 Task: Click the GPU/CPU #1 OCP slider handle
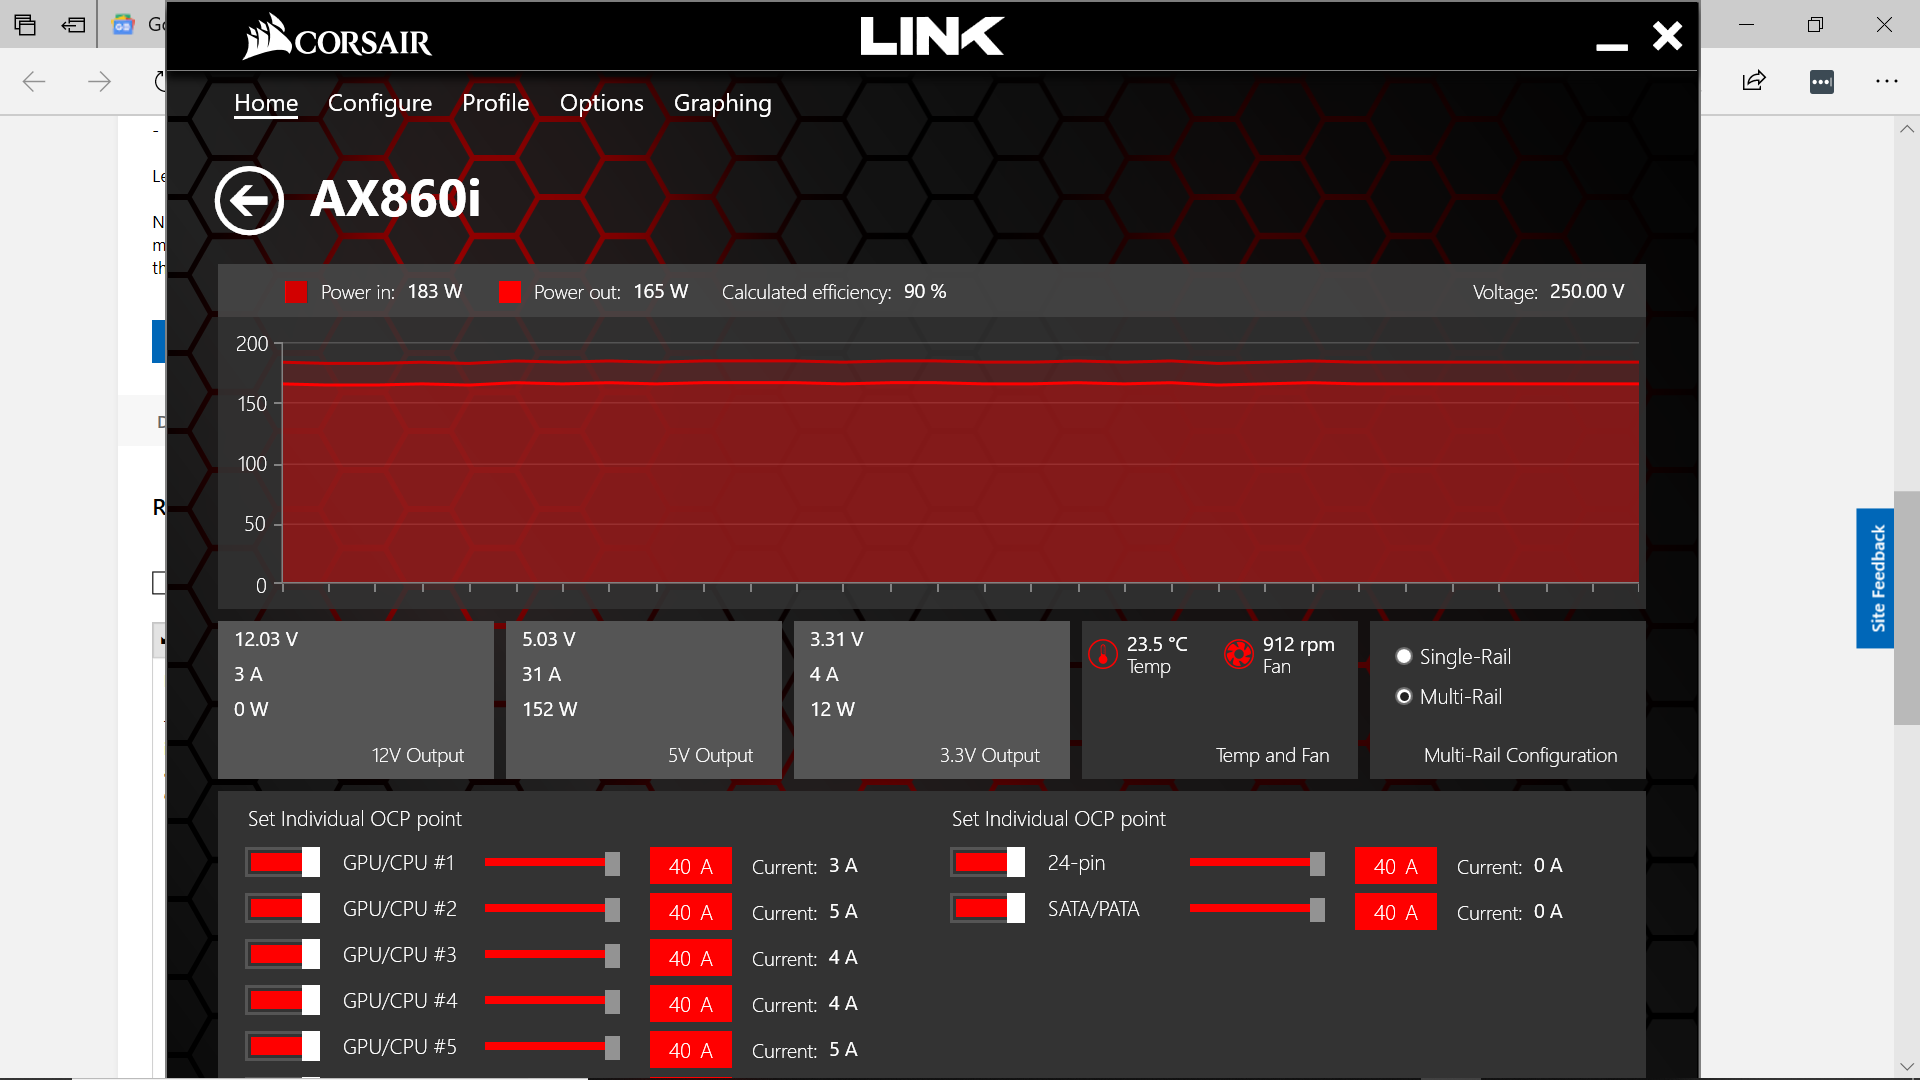tap(612, 864)
